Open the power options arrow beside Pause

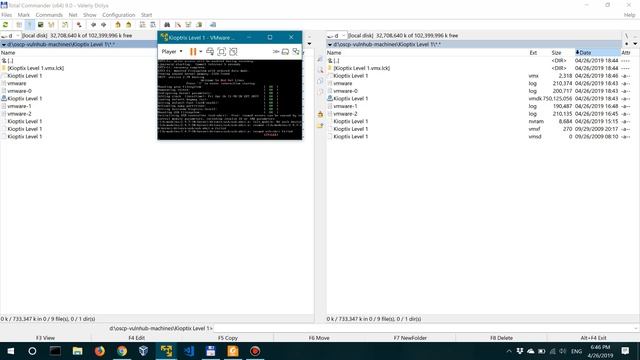pyautogui.click(x=200, y=51)
